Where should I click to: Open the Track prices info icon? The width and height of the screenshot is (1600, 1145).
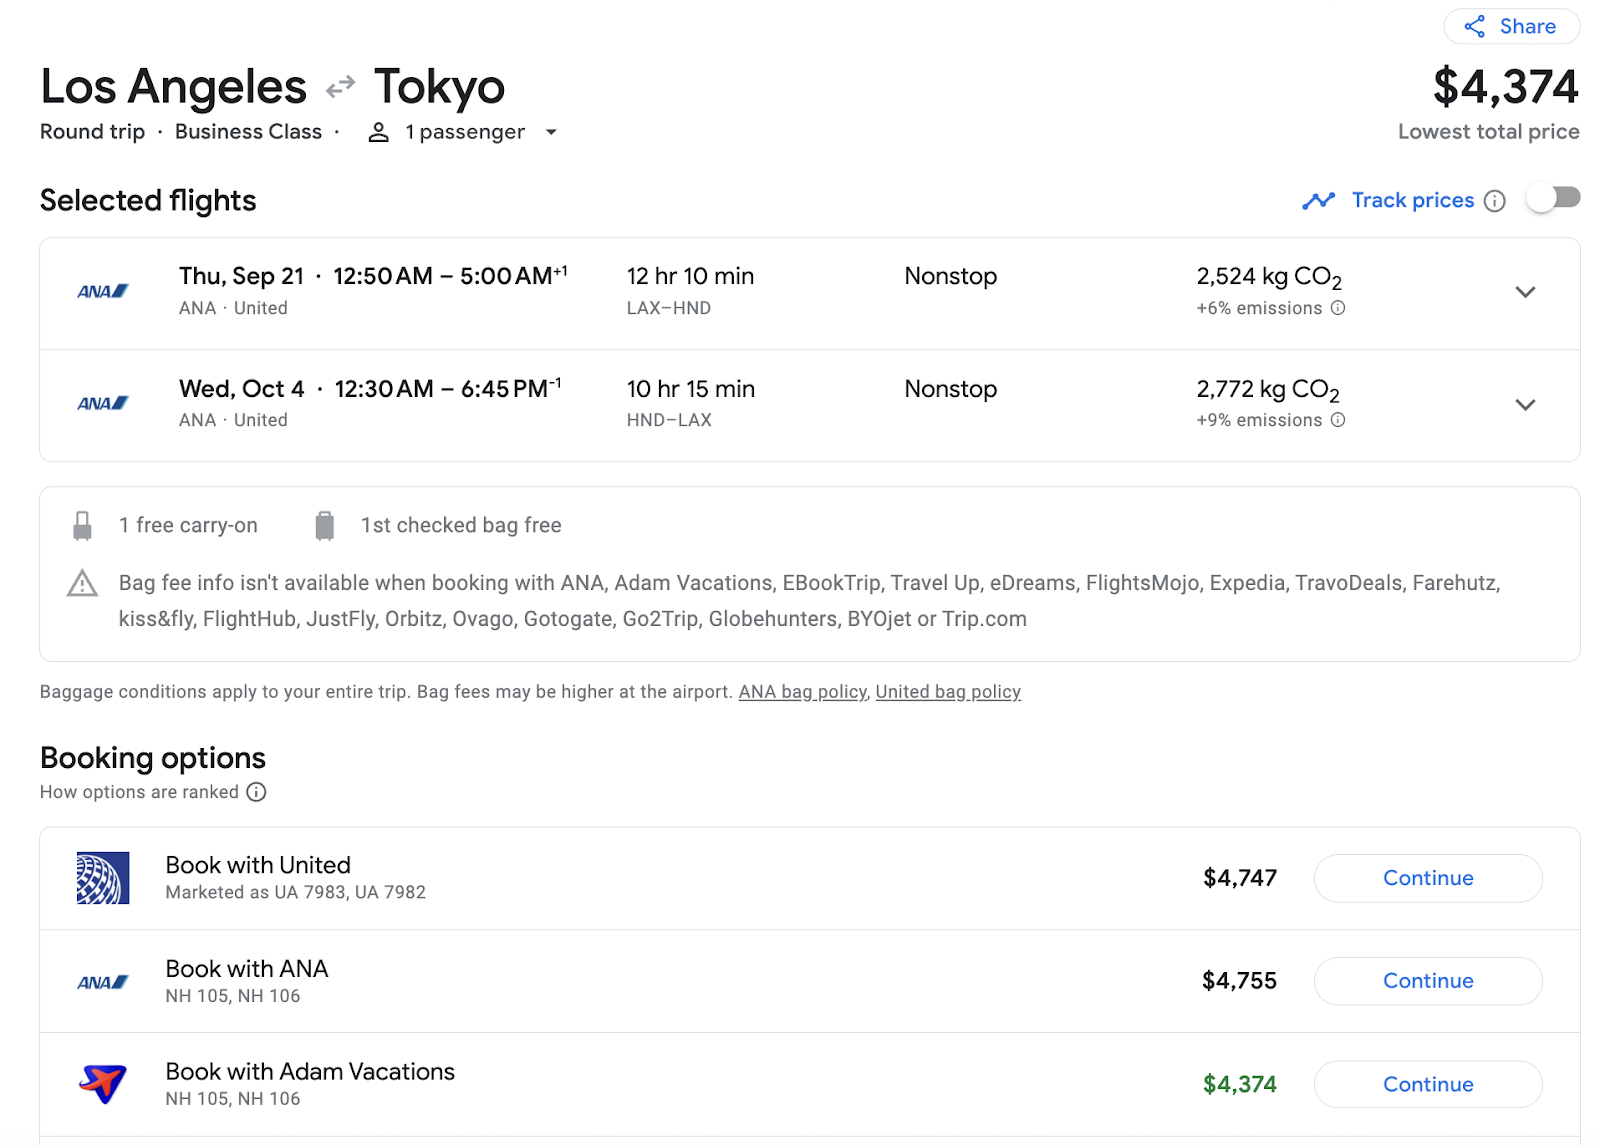click(1494, 201)
